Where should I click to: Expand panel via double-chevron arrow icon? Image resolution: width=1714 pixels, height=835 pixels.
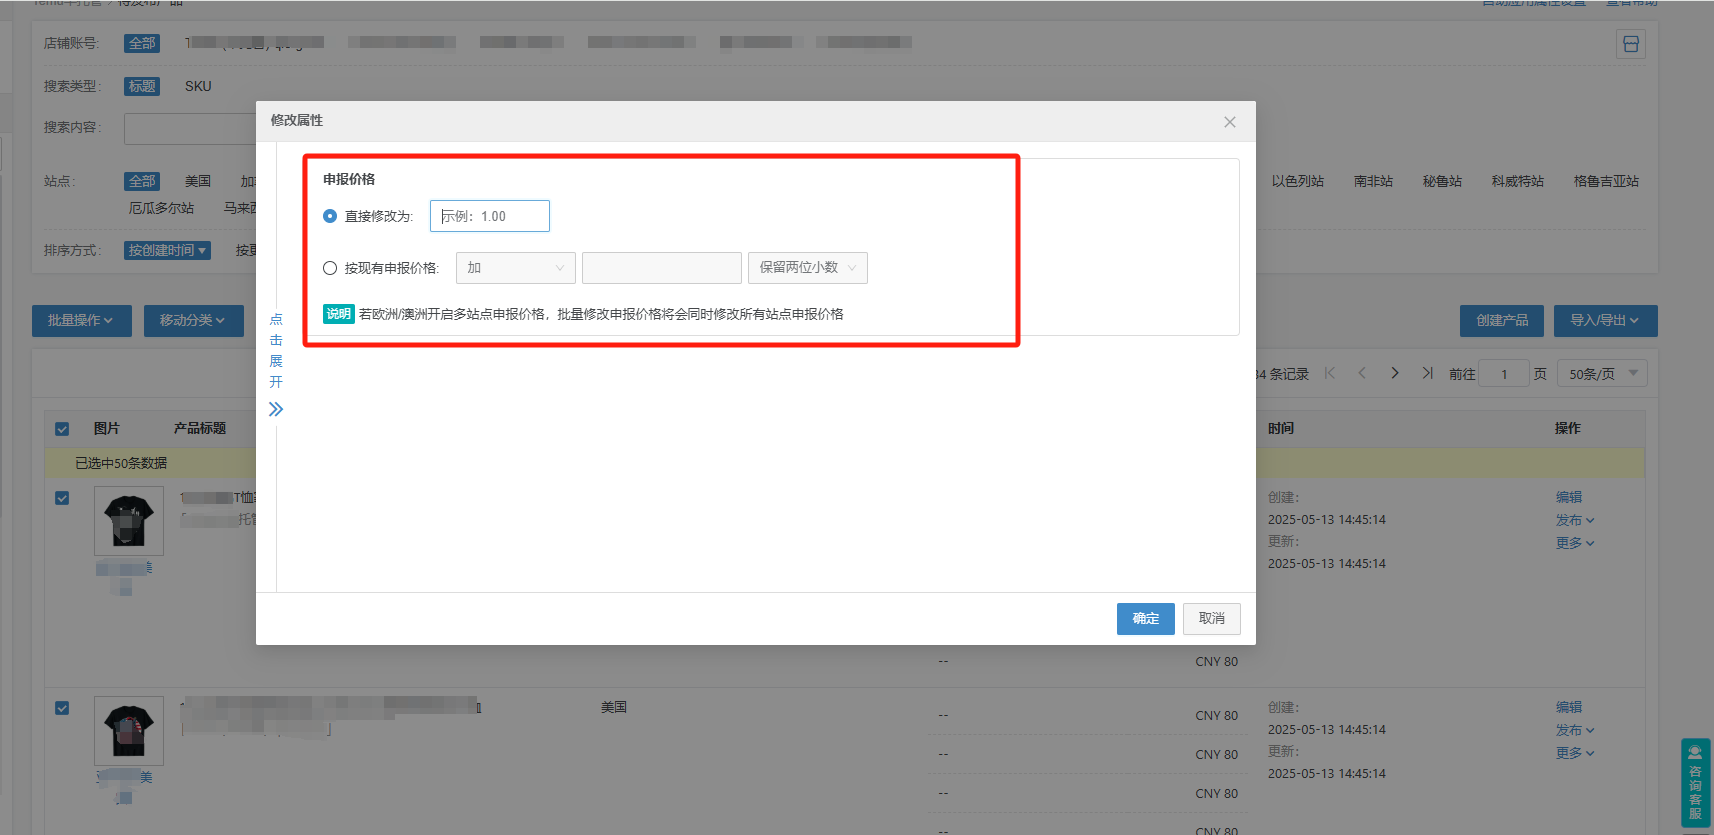click(276, 409)
